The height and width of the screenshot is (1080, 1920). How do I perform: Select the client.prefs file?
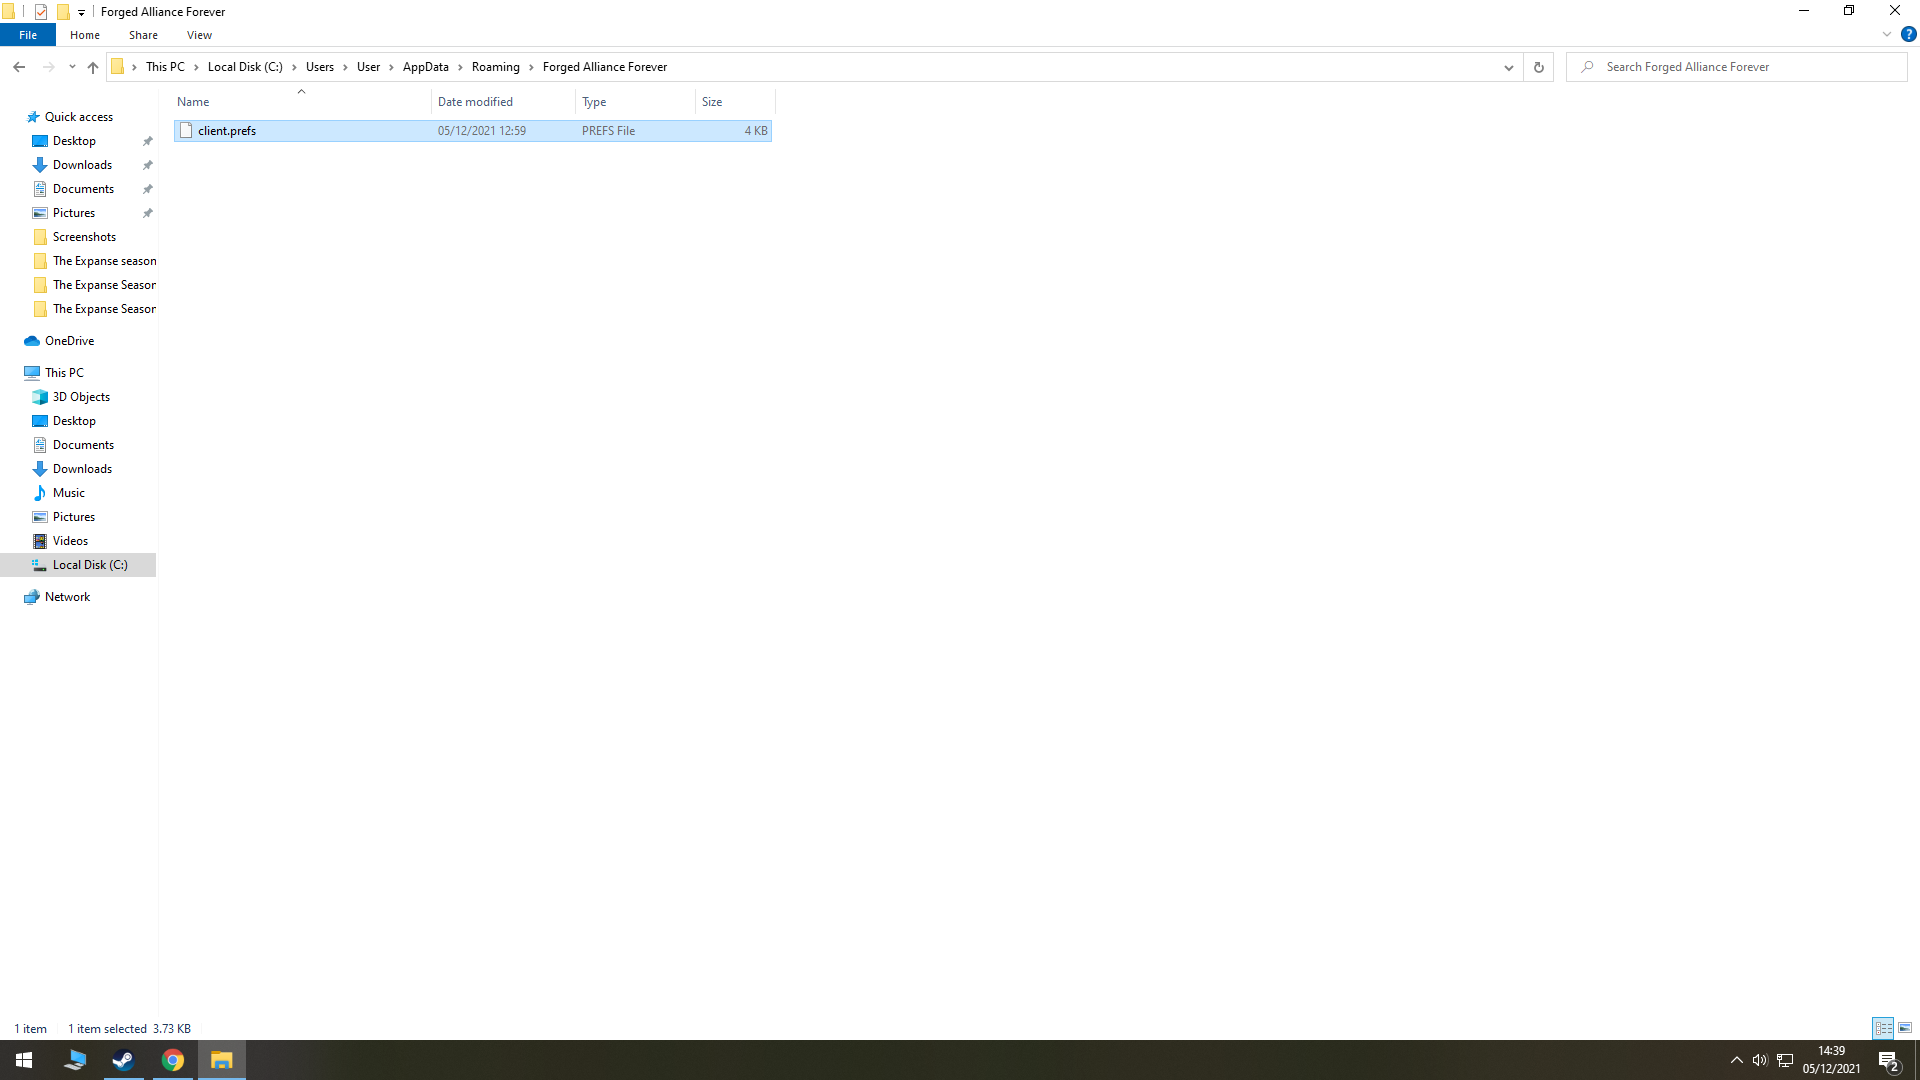472,131
